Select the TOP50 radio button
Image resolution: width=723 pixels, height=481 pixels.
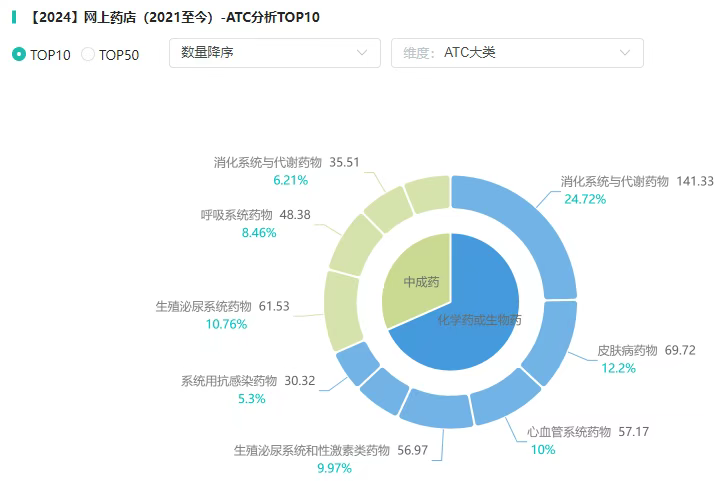click(x=88, y=54)
